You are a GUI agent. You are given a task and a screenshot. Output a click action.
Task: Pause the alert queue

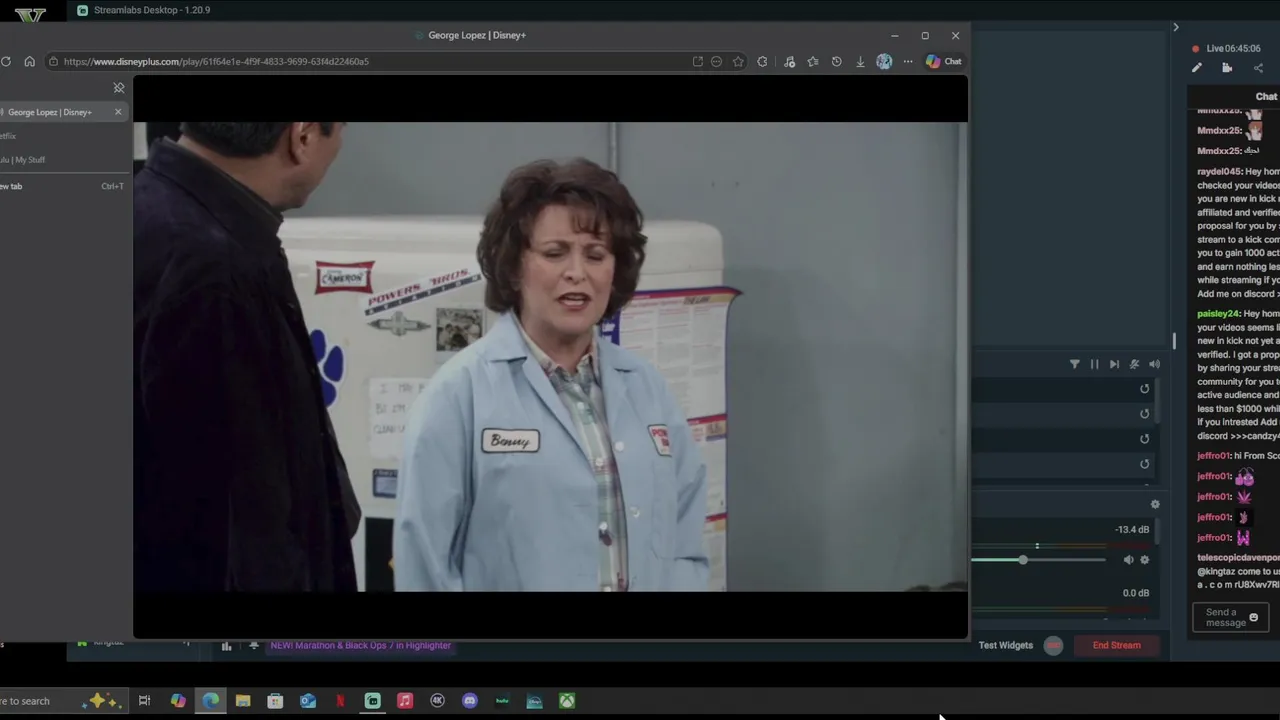(1094, 364)
